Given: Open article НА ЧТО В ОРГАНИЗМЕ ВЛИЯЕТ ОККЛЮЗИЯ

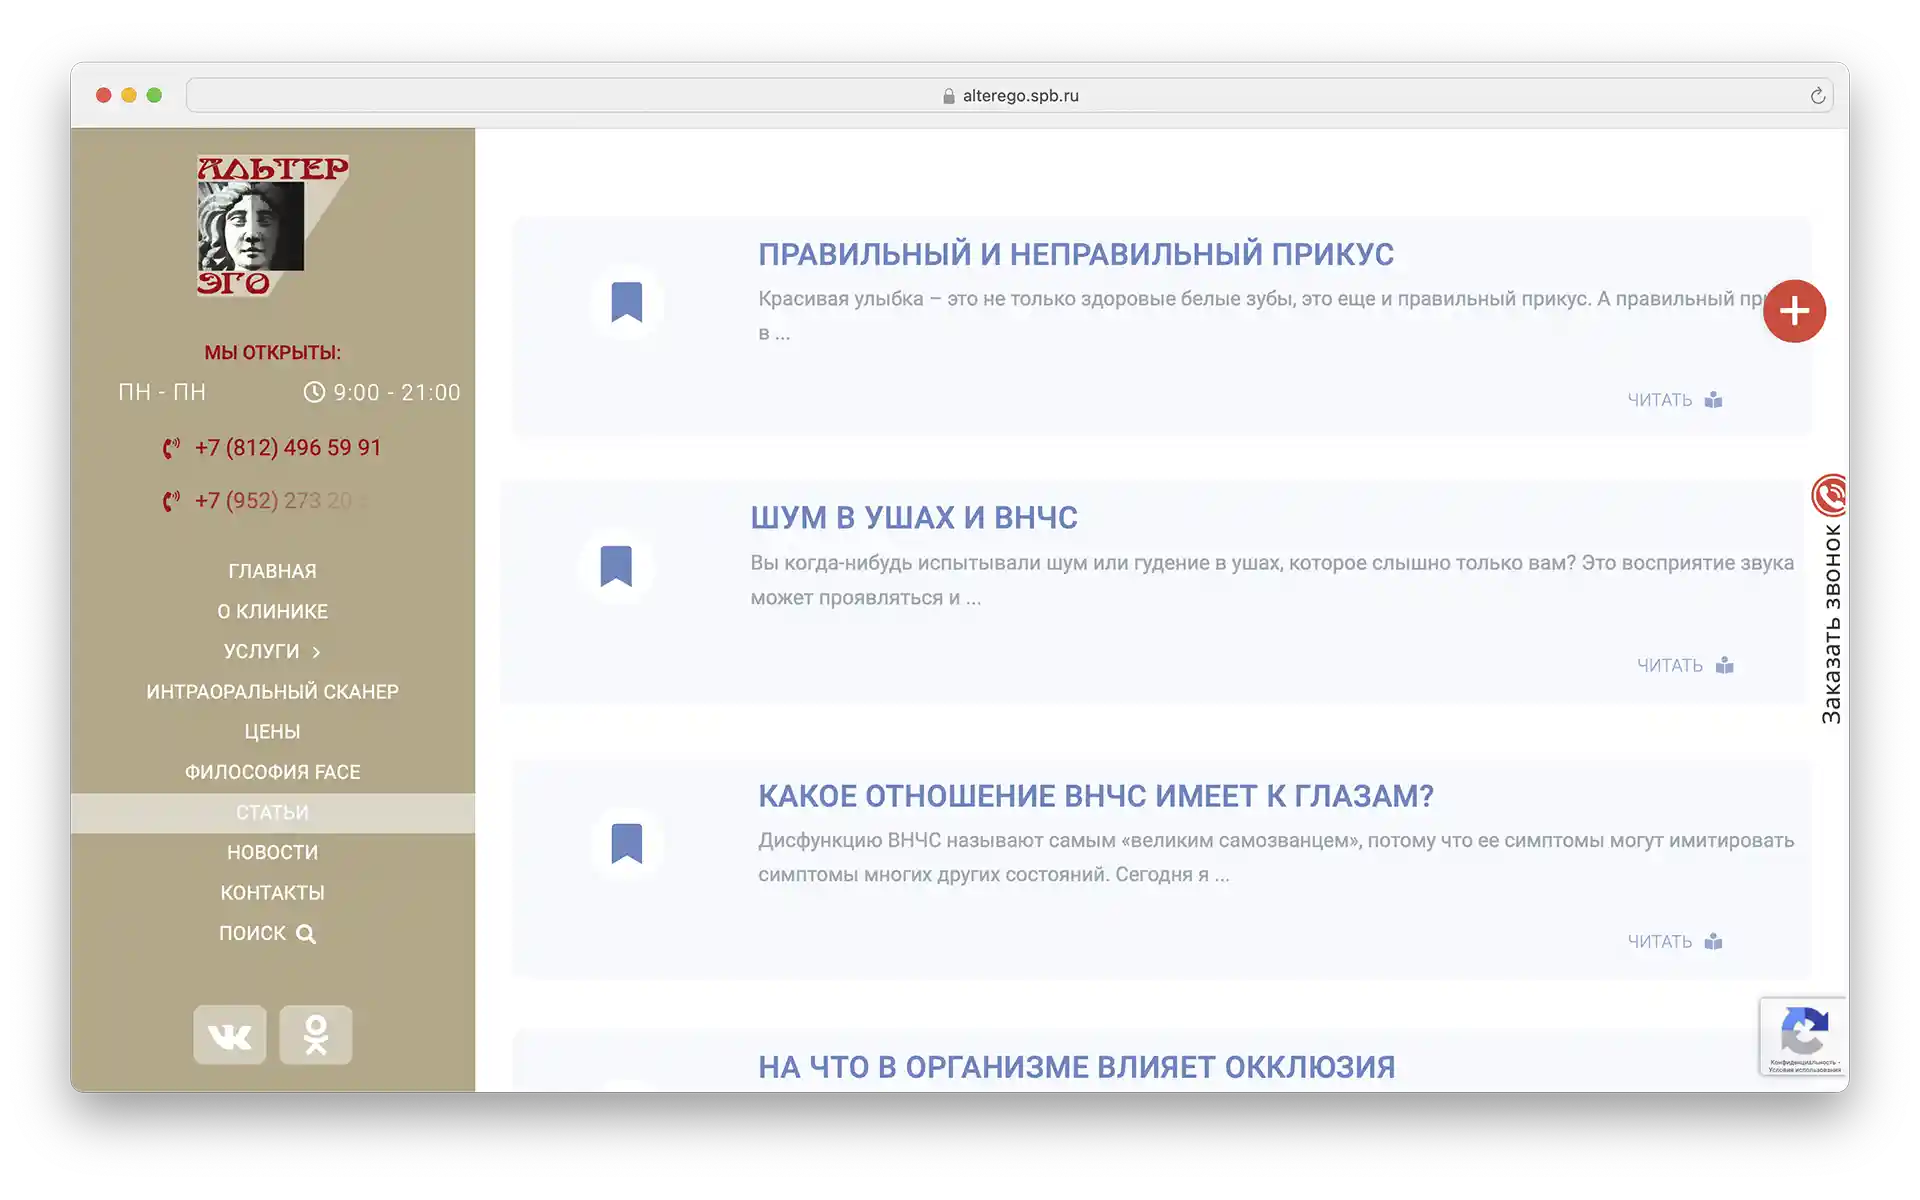Looking at the screenshot, I should point(1076,1067).
